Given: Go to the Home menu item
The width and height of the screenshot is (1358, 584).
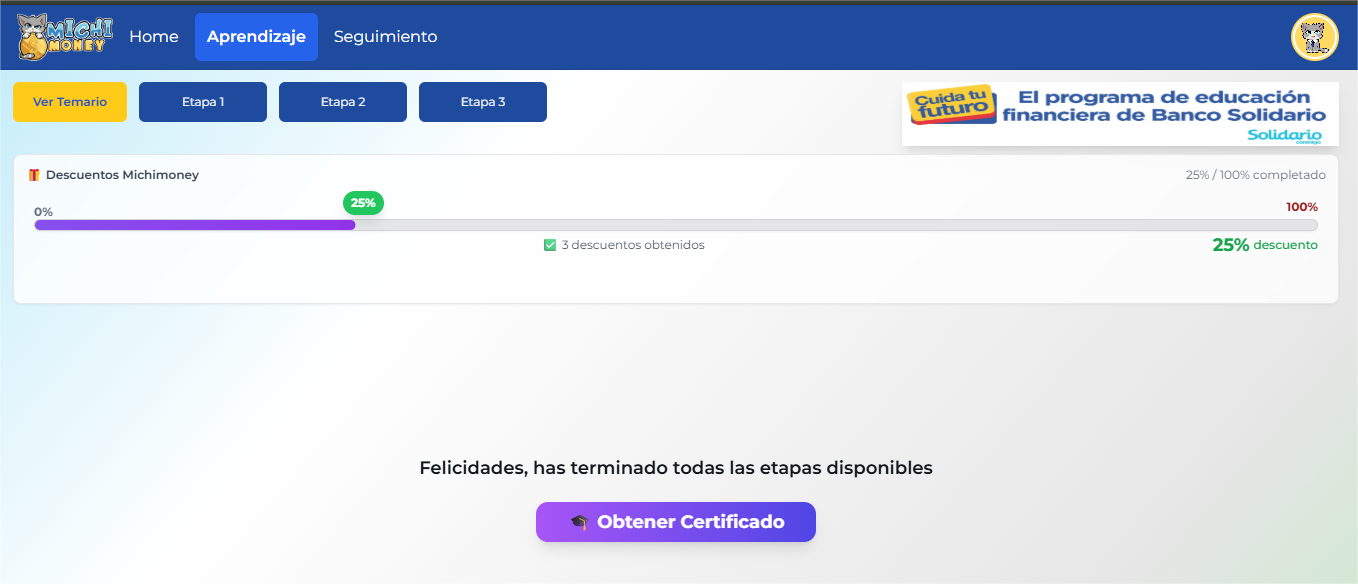Looking at the screenshot, I should [154, 36].
